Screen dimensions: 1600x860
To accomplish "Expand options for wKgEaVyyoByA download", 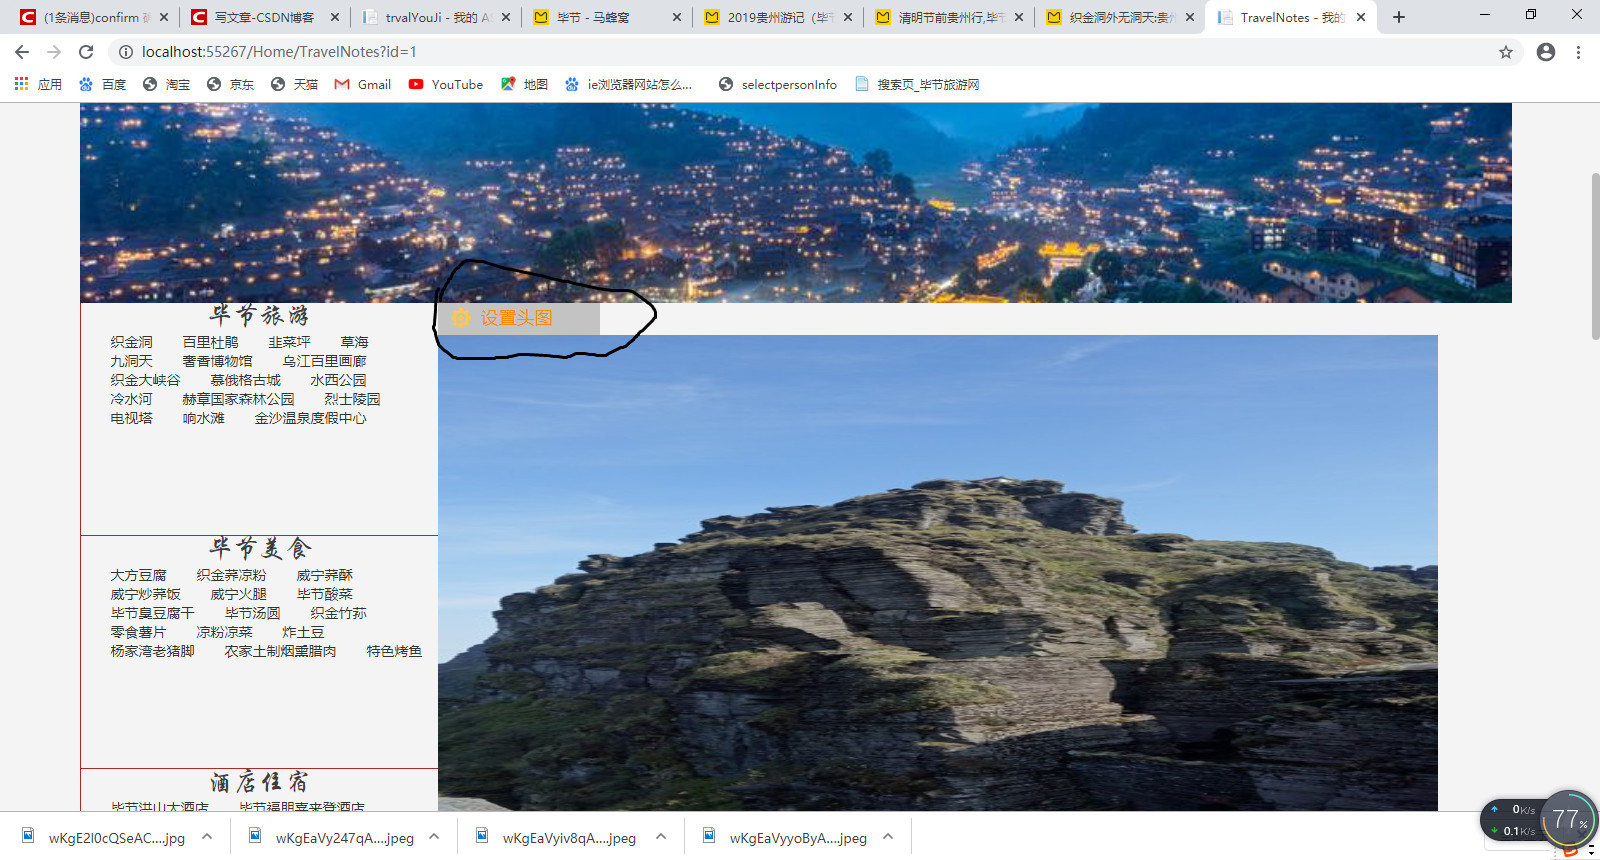I will tap(888, 837).
